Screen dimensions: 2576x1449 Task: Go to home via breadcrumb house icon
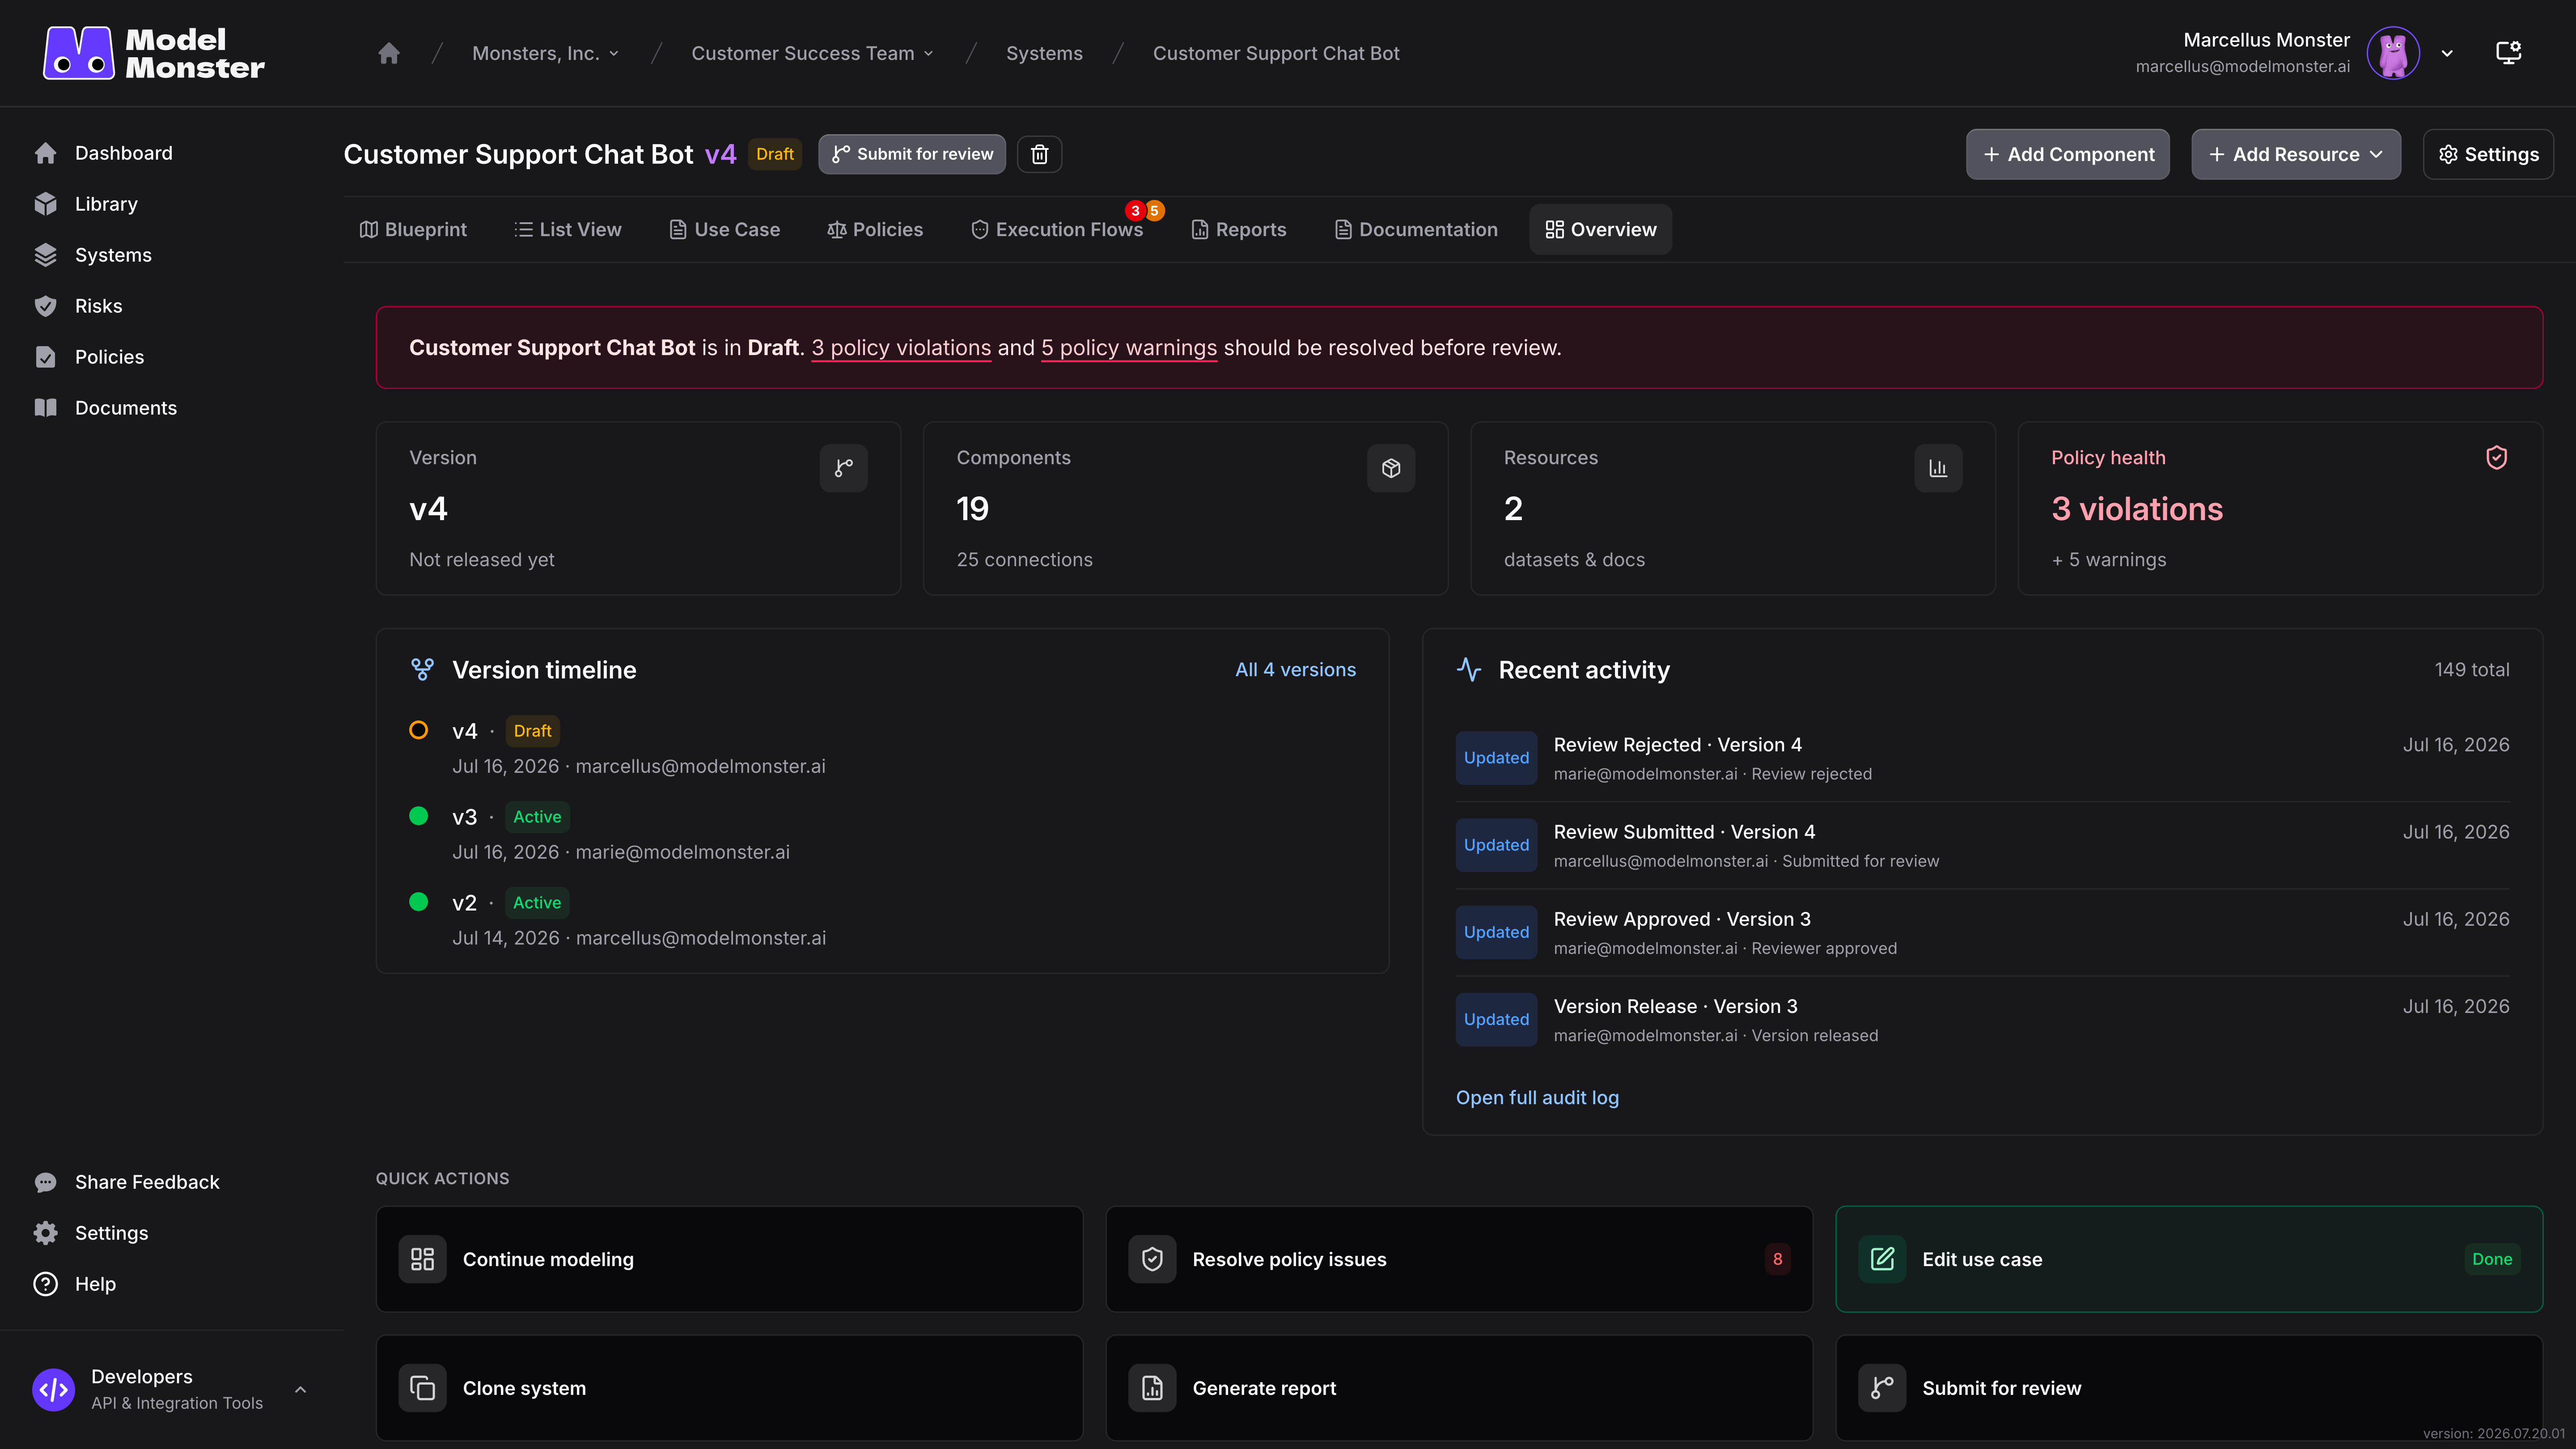pyautogui.click(x=389, y=53)
